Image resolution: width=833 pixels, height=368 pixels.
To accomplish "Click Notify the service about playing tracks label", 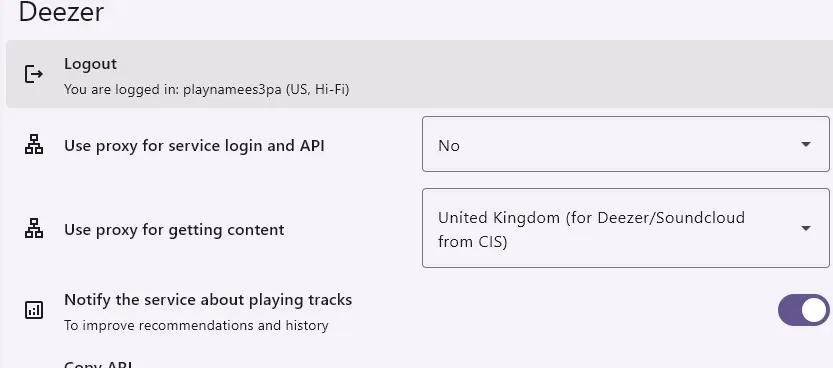I will tap(208, 299).
